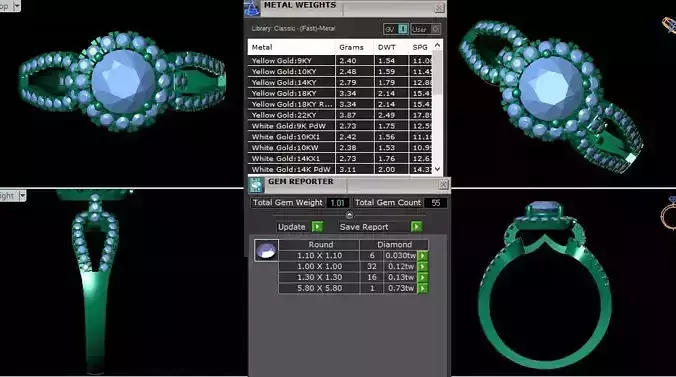Click the Gem Reporter panel icon
676x377 pixels.
[256, 185]
